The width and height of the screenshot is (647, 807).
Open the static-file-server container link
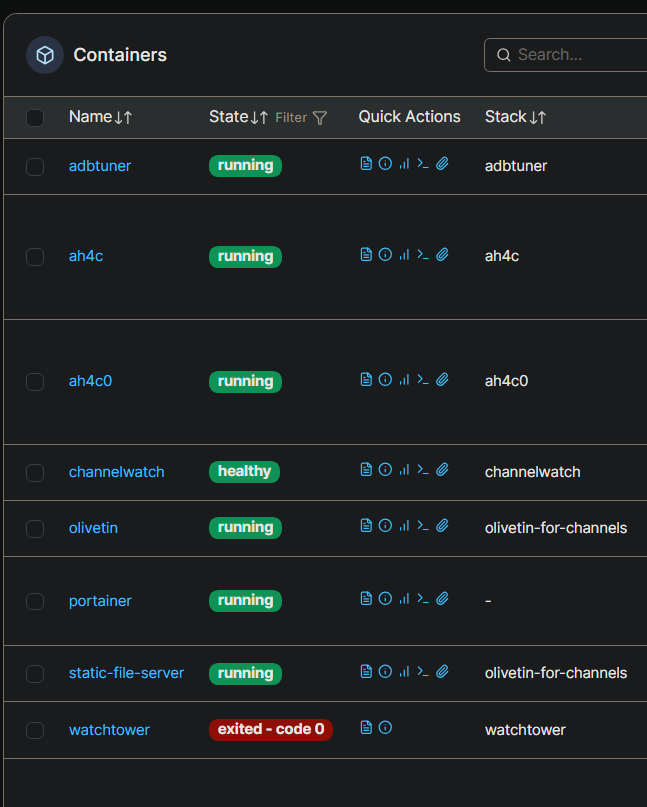click(126, 673)
